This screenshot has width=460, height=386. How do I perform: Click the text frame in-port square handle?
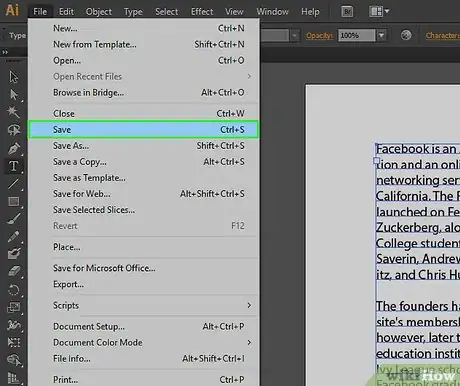point(377,161)
